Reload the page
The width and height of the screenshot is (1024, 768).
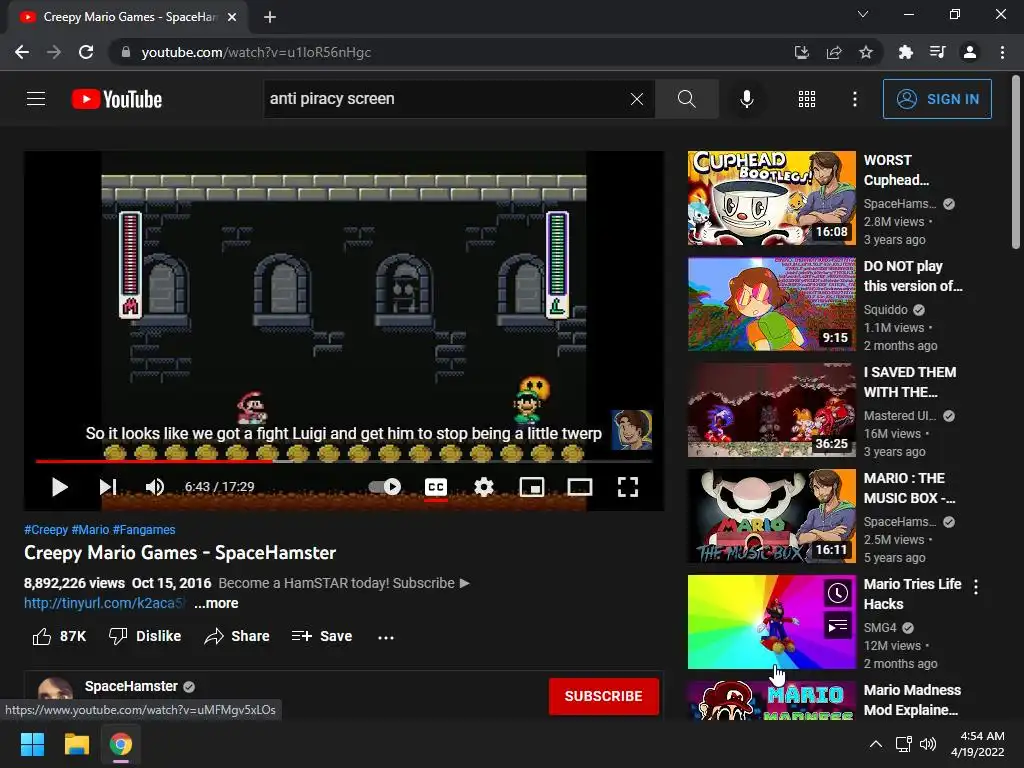86,52
